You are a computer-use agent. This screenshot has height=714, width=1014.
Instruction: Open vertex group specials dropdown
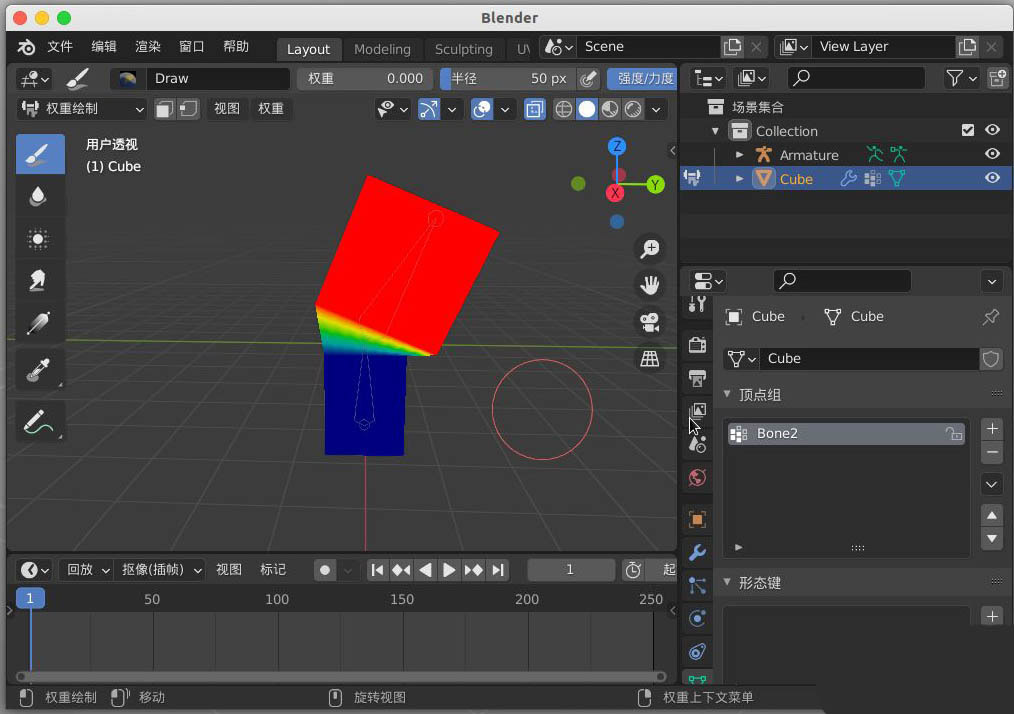click(991, 484)
